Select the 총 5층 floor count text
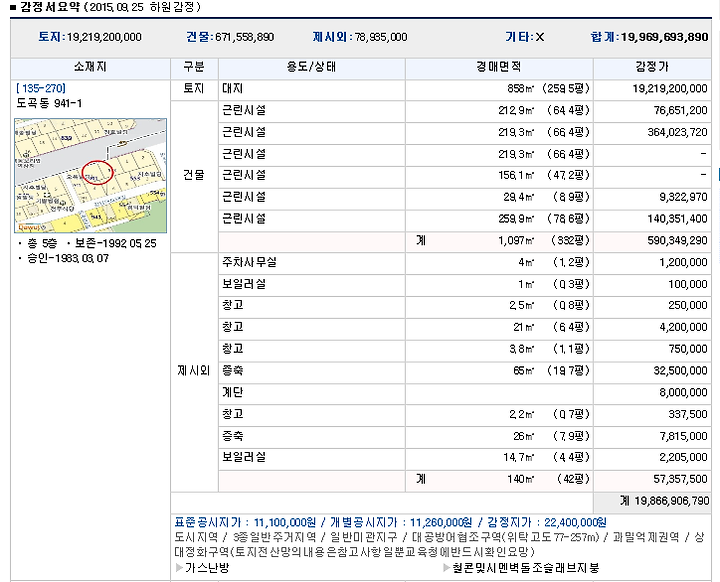 pyautogui.click(x=42, y=243)
